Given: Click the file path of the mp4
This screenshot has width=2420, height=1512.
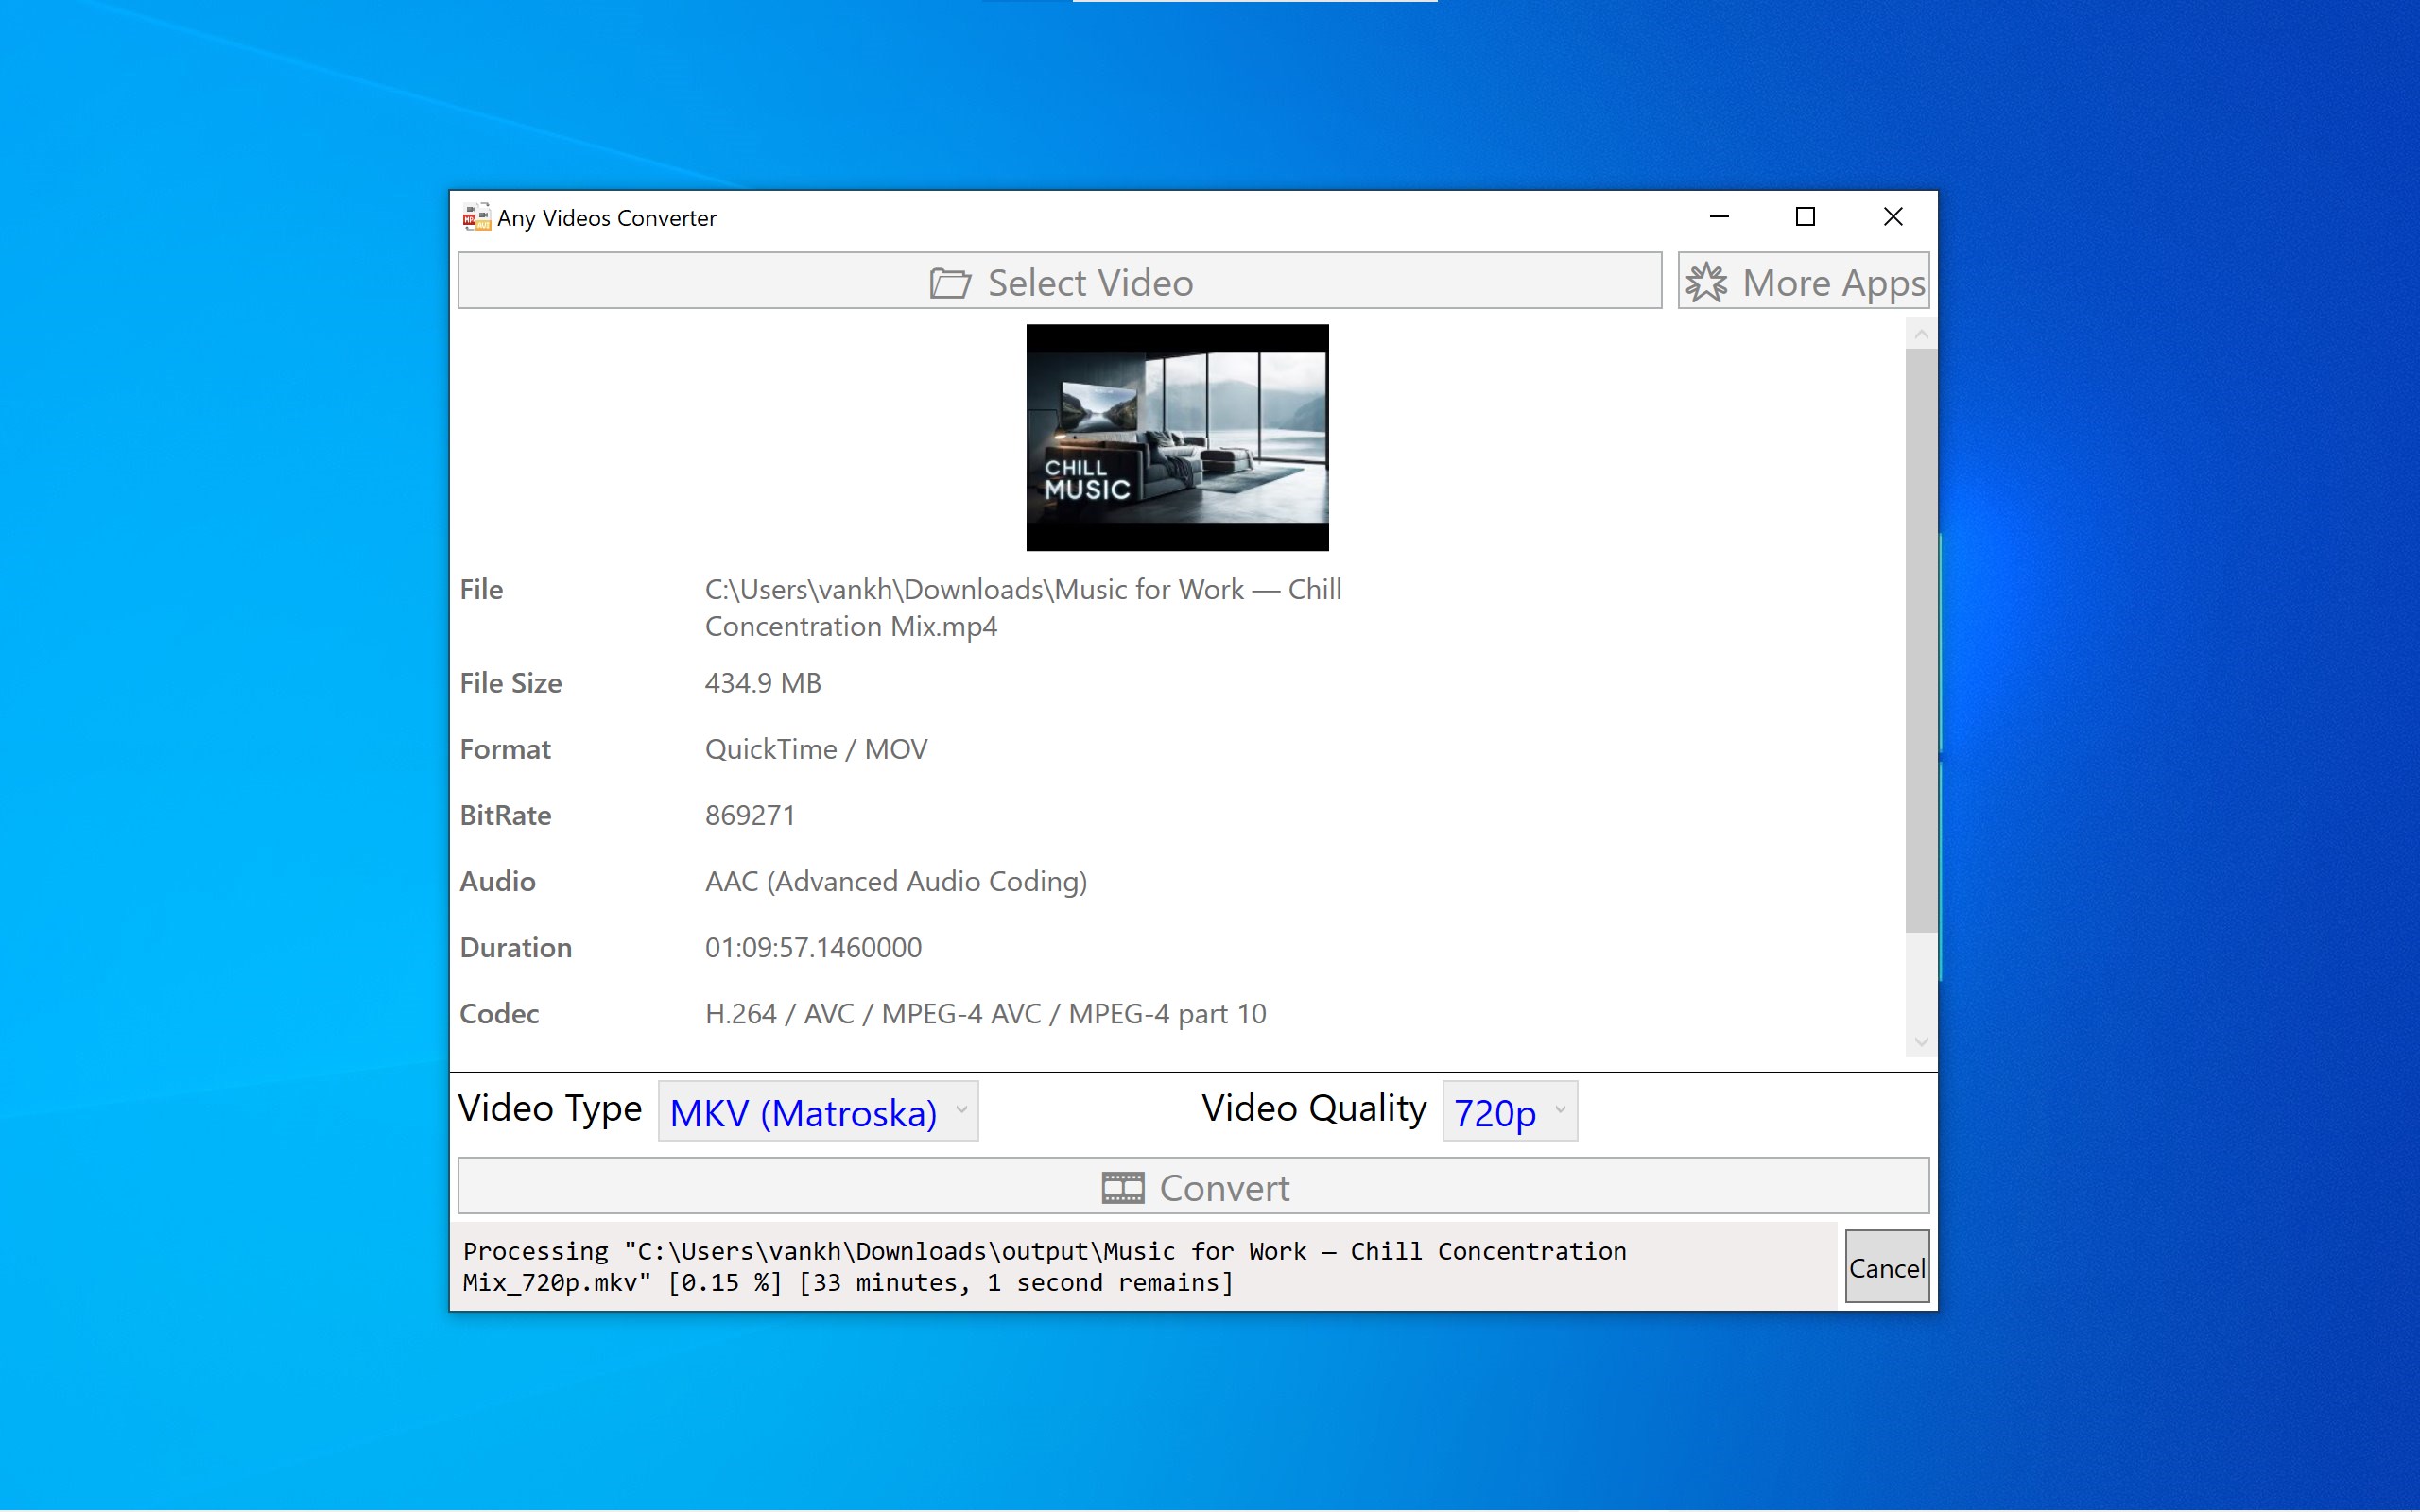Looking at the screenshot, I should [x=1022, y=607].
